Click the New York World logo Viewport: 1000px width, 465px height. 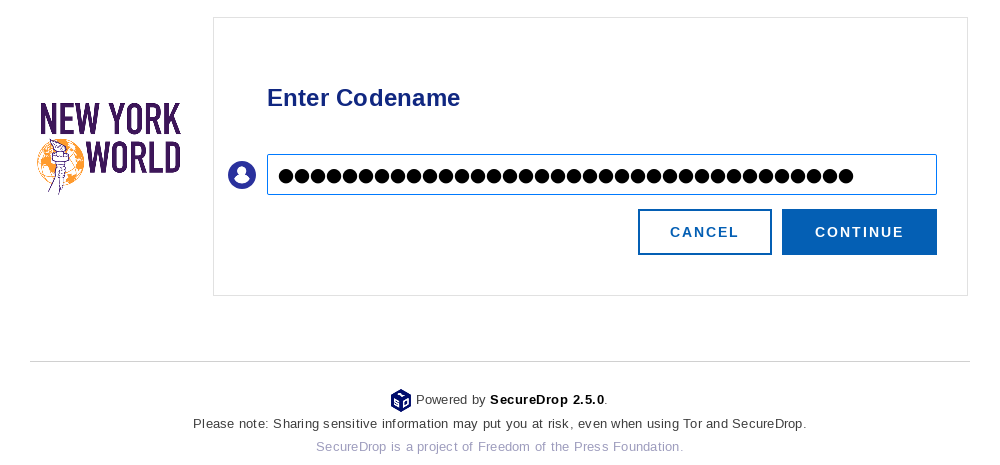[x=109, y=147]
